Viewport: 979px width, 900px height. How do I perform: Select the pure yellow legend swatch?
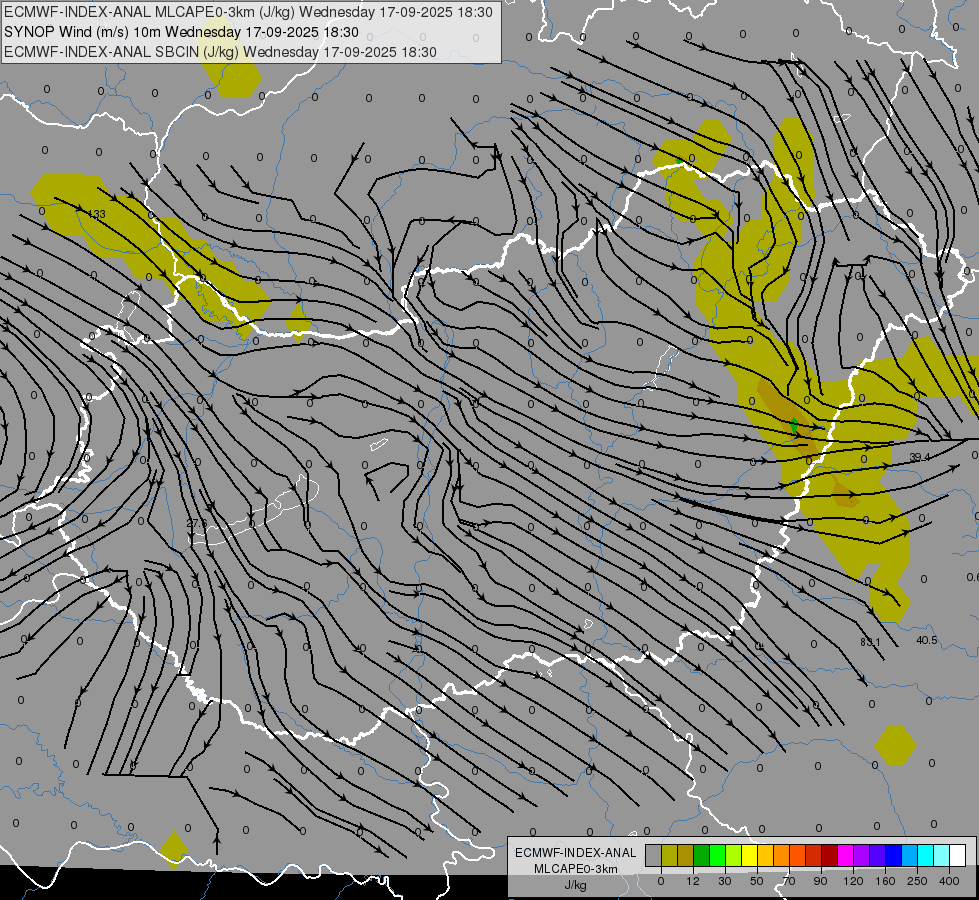749,855
